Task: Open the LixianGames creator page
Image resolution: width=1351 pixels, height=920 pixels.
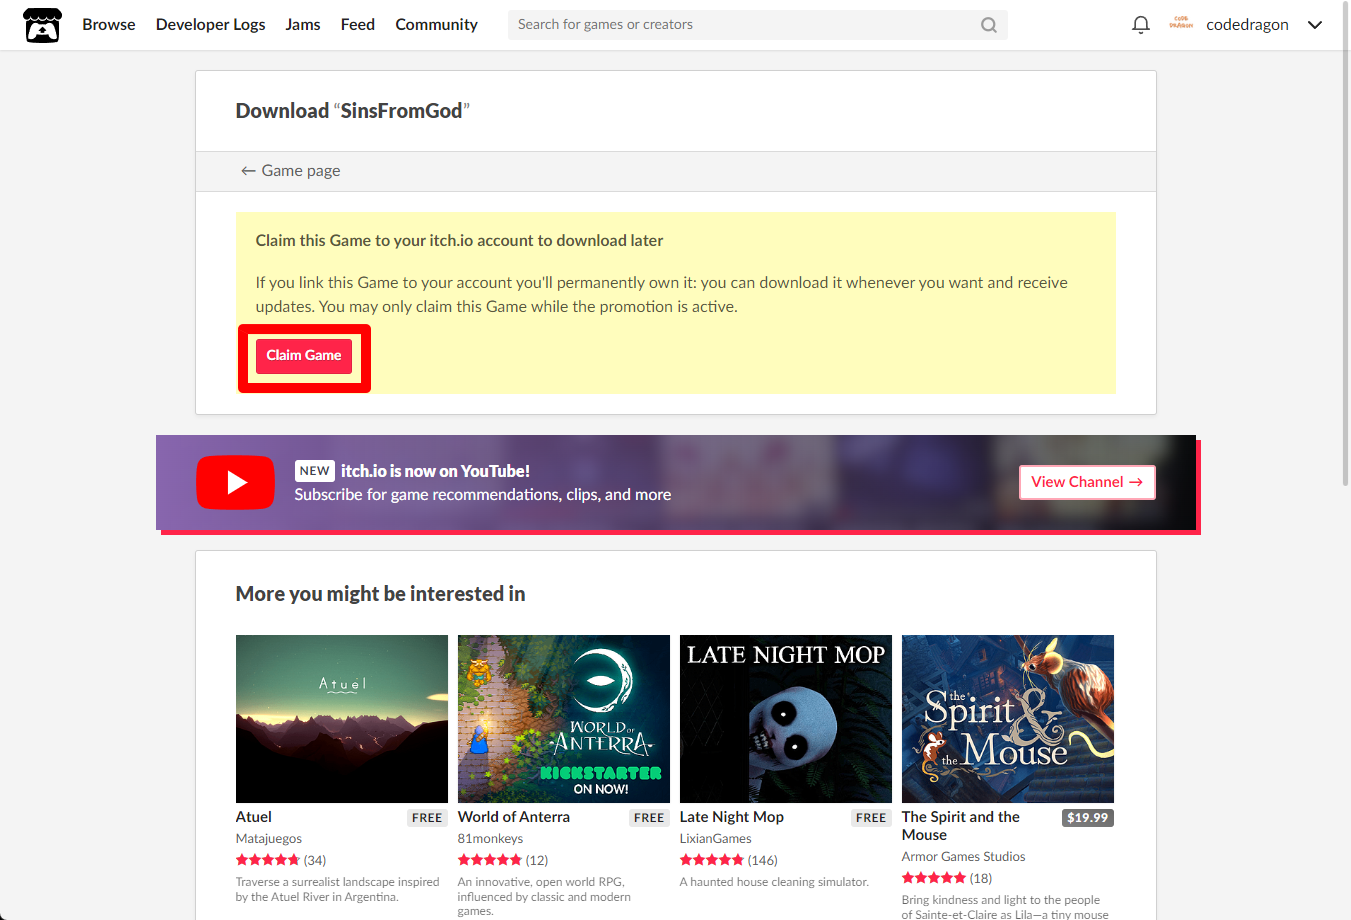Action: point(716,839)
